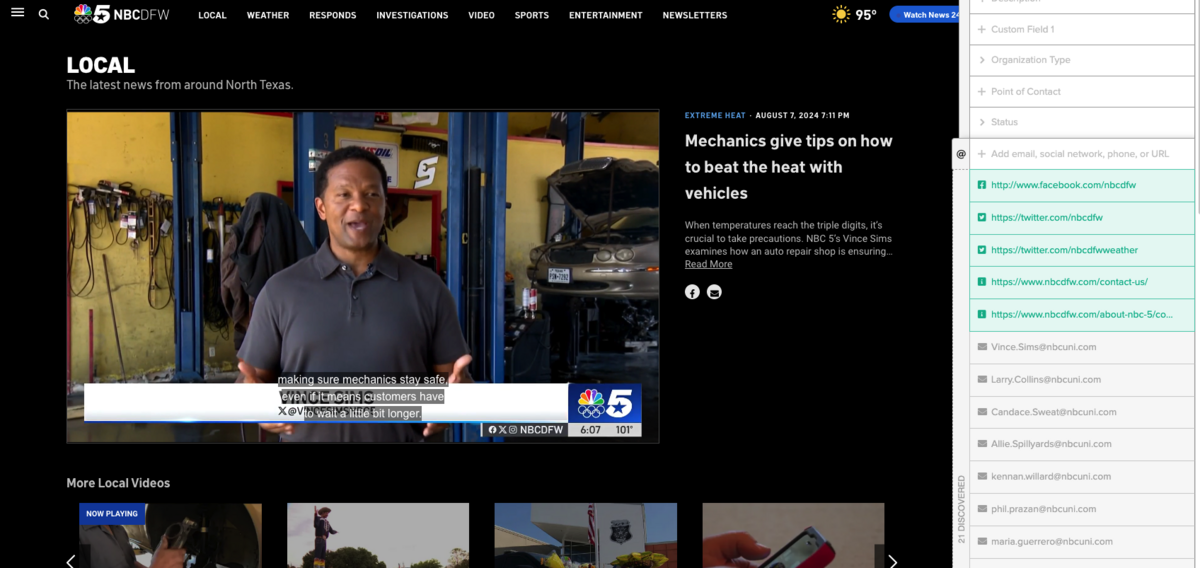Click the Read More link
Screen dimensions: 1200x568
pyautogui.click(x=708, y=264)
